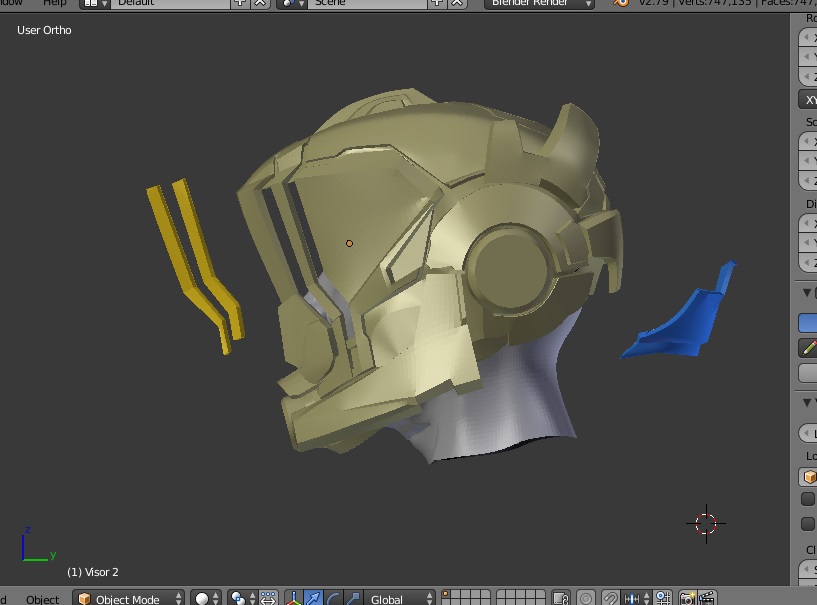Select the rotate manipulator arc icon
The image size is (817, 605).
(333, 598)
